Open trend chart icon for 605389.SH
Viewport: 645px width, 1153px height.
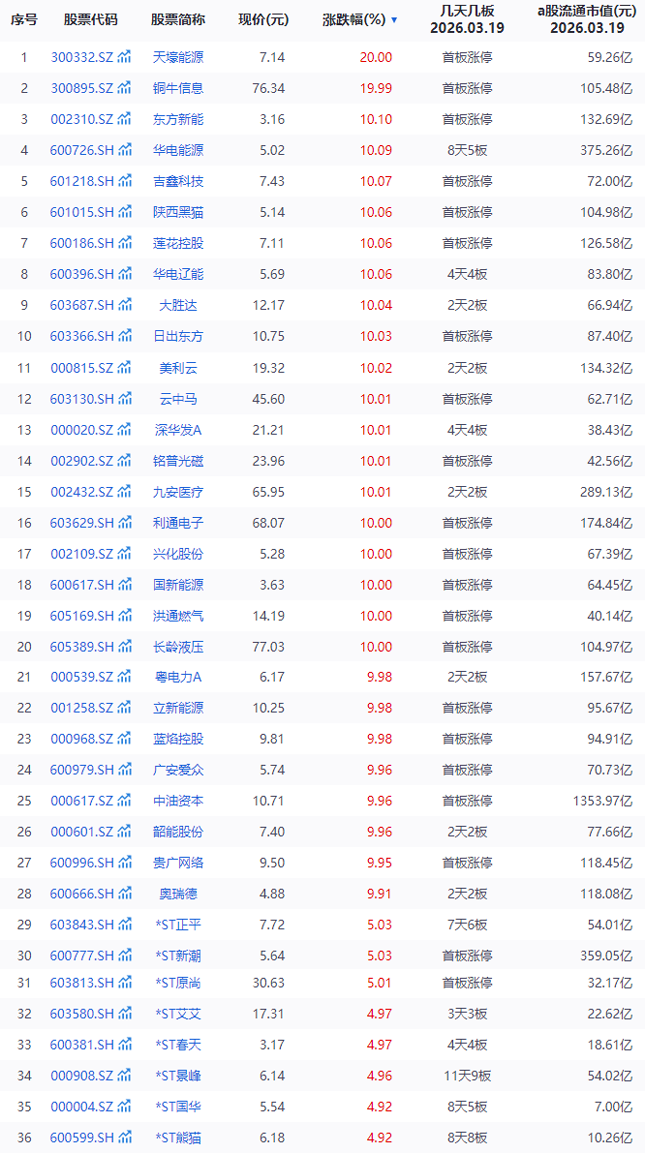[124, 646]
